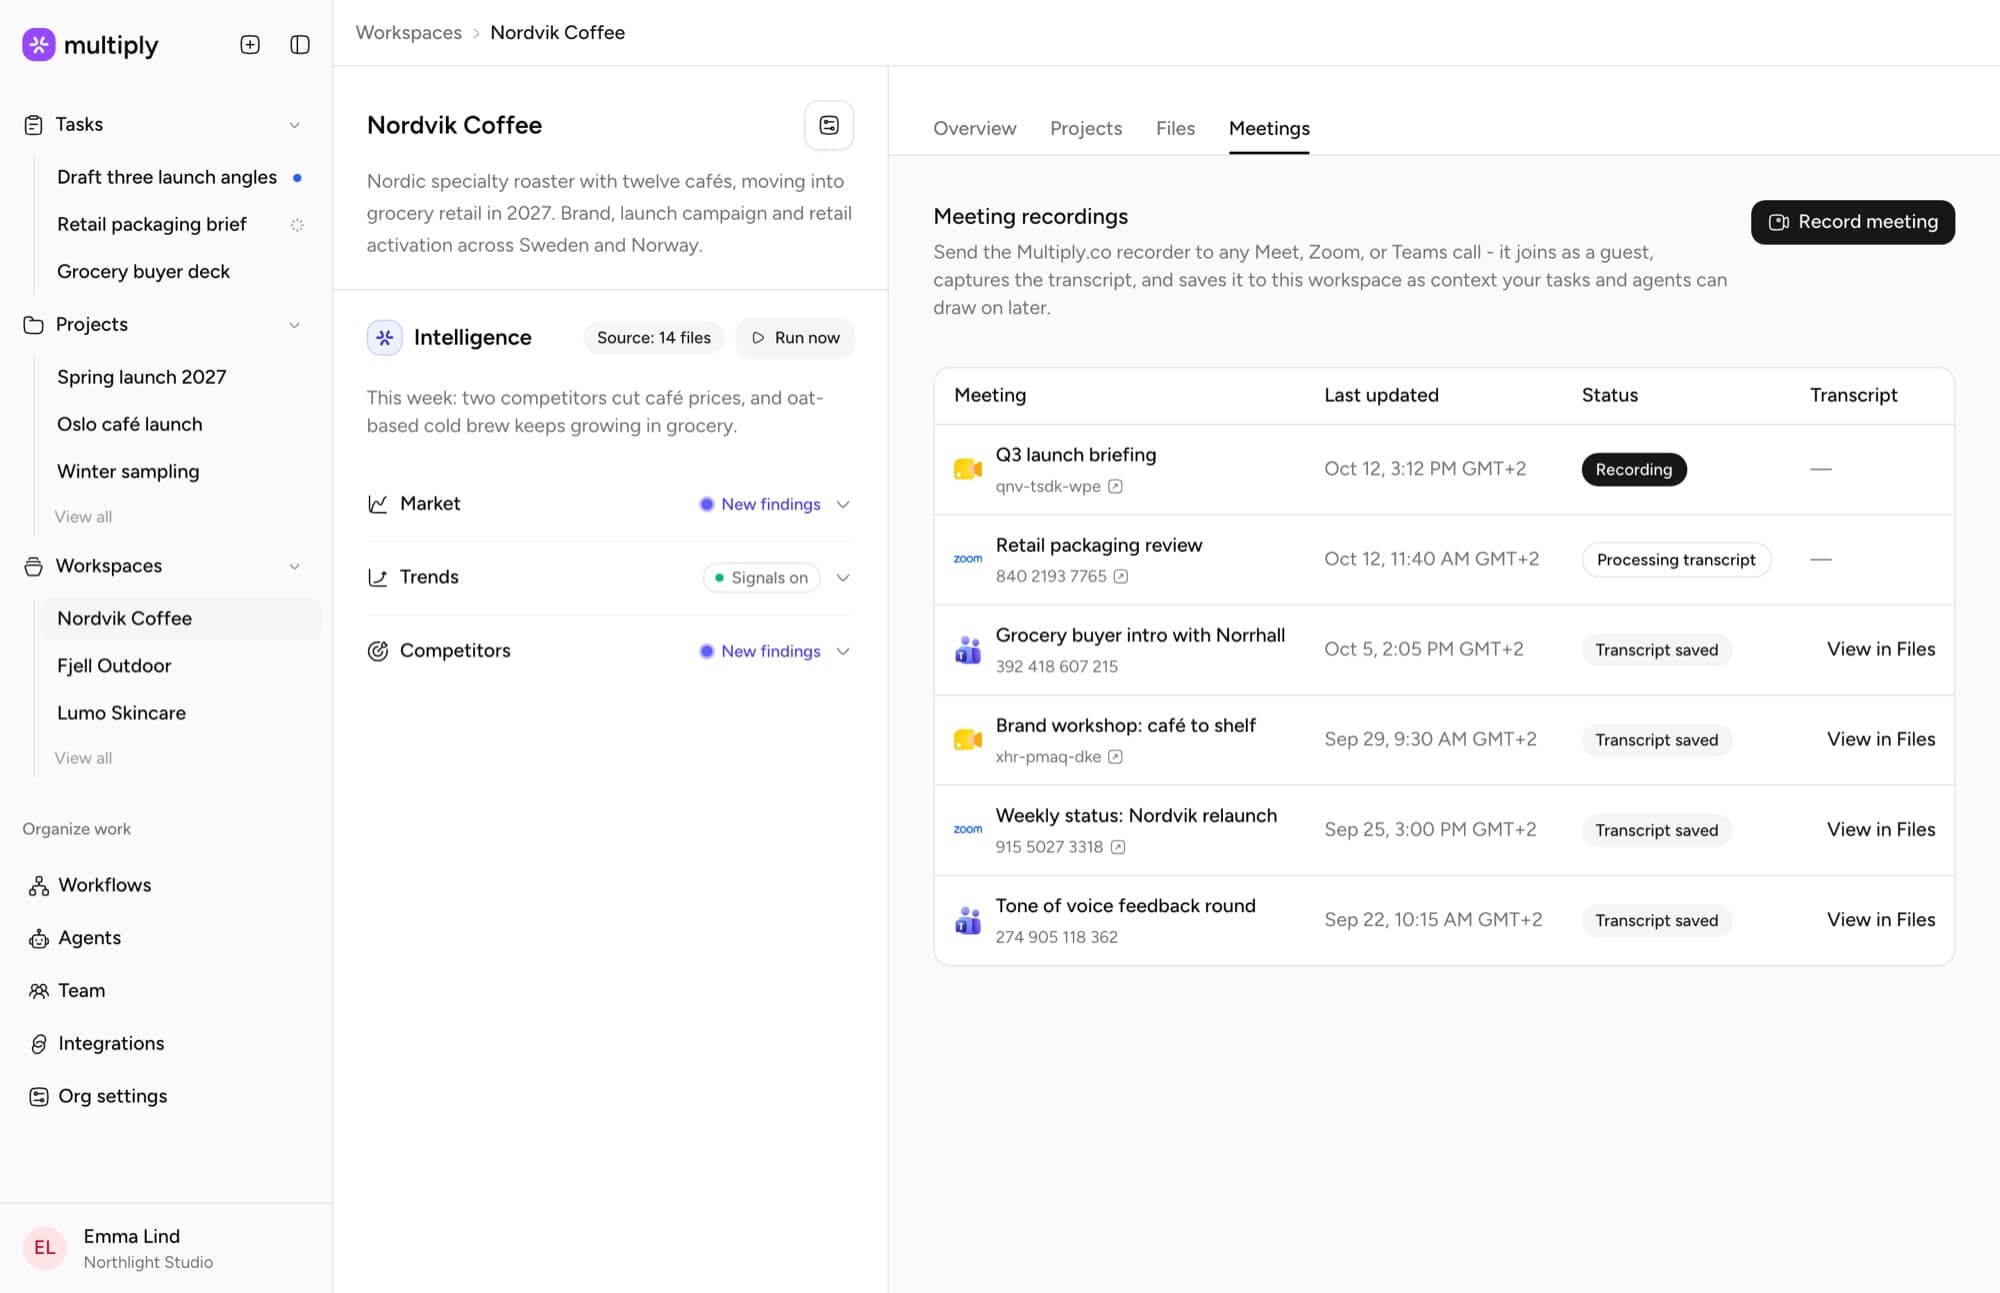The image size is (2000, 1293).
Task: Select the Meetings tab
Action: point(1269,128)
